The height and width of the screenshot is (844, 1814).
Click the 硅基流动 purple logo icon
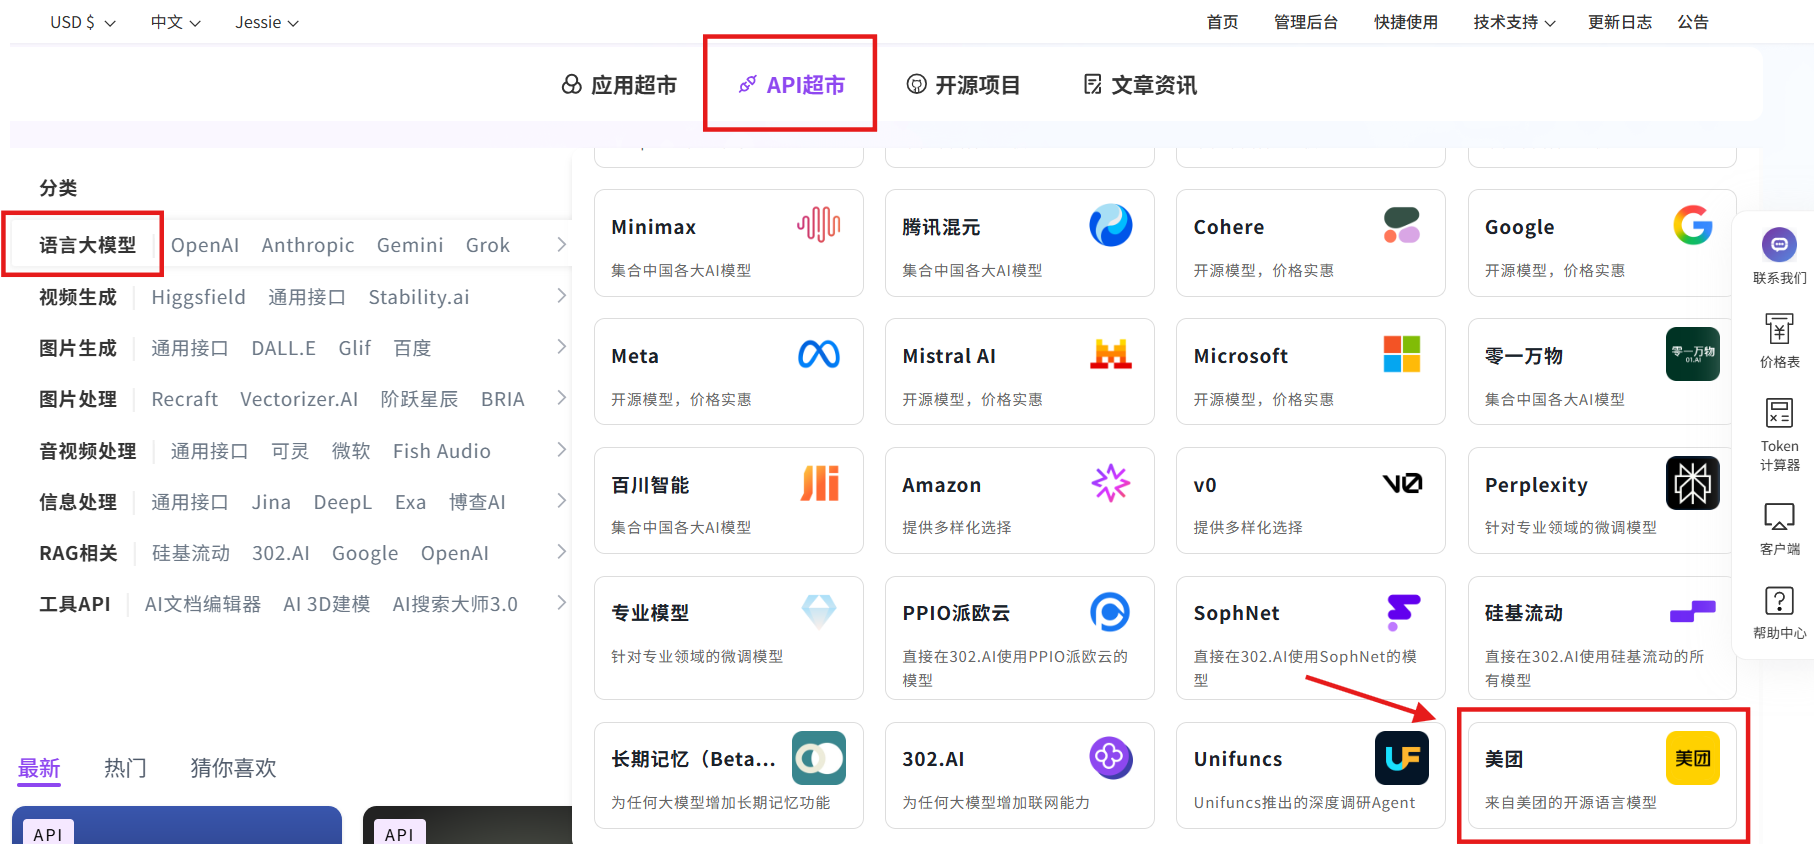point(1693,611)
